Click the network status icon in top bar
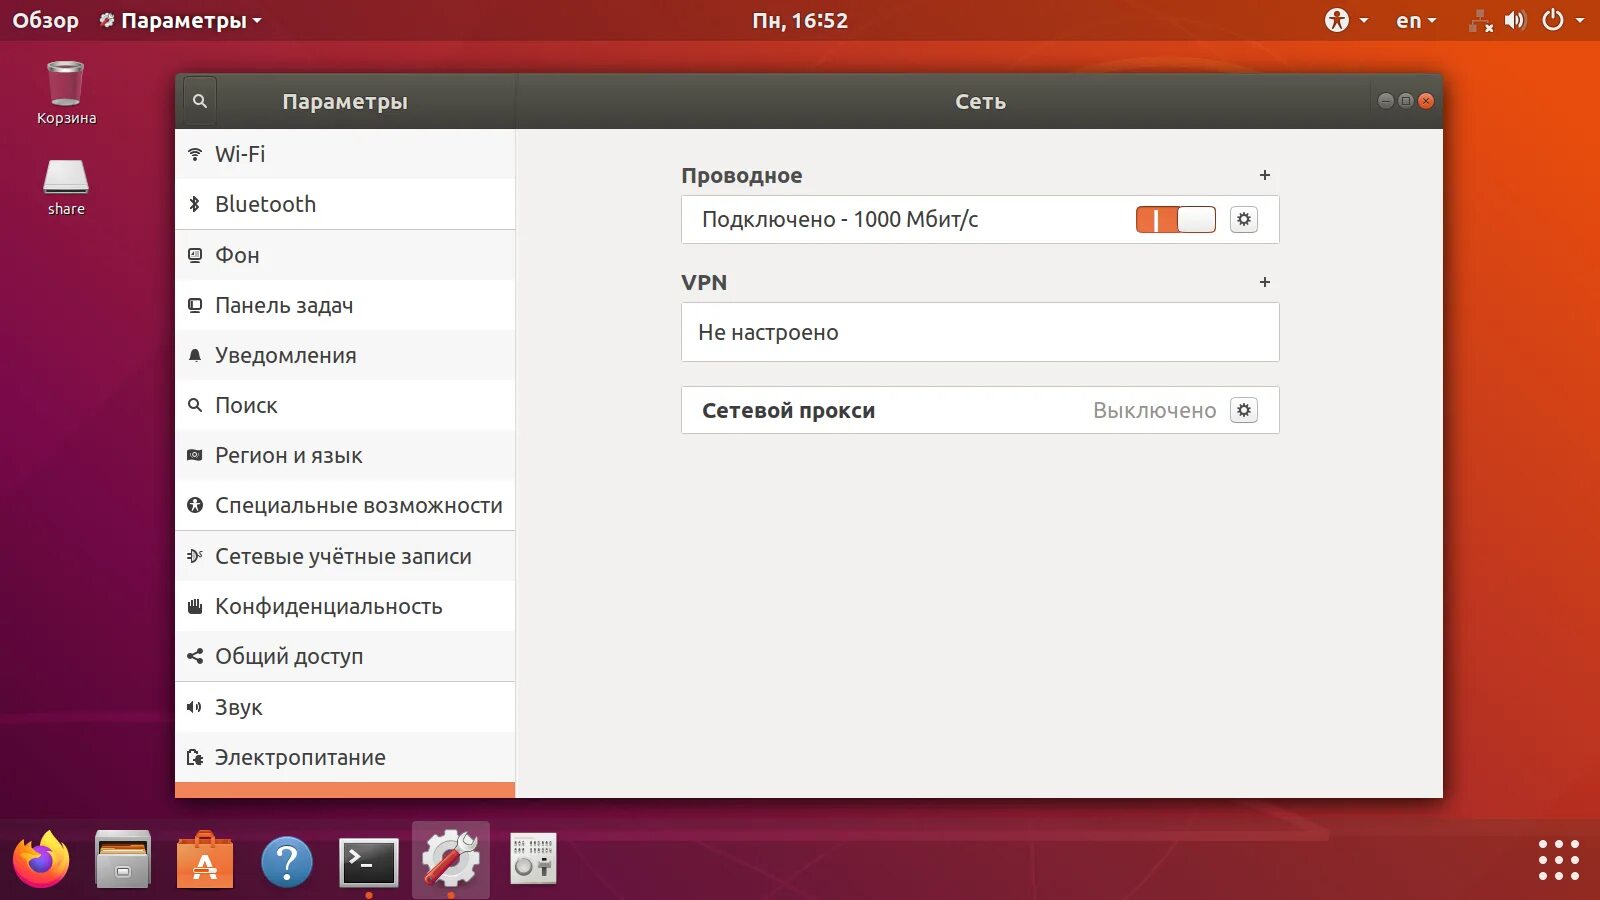Image resolution: width=1600 pixels, height=900 pixels. click(1480, 20)
